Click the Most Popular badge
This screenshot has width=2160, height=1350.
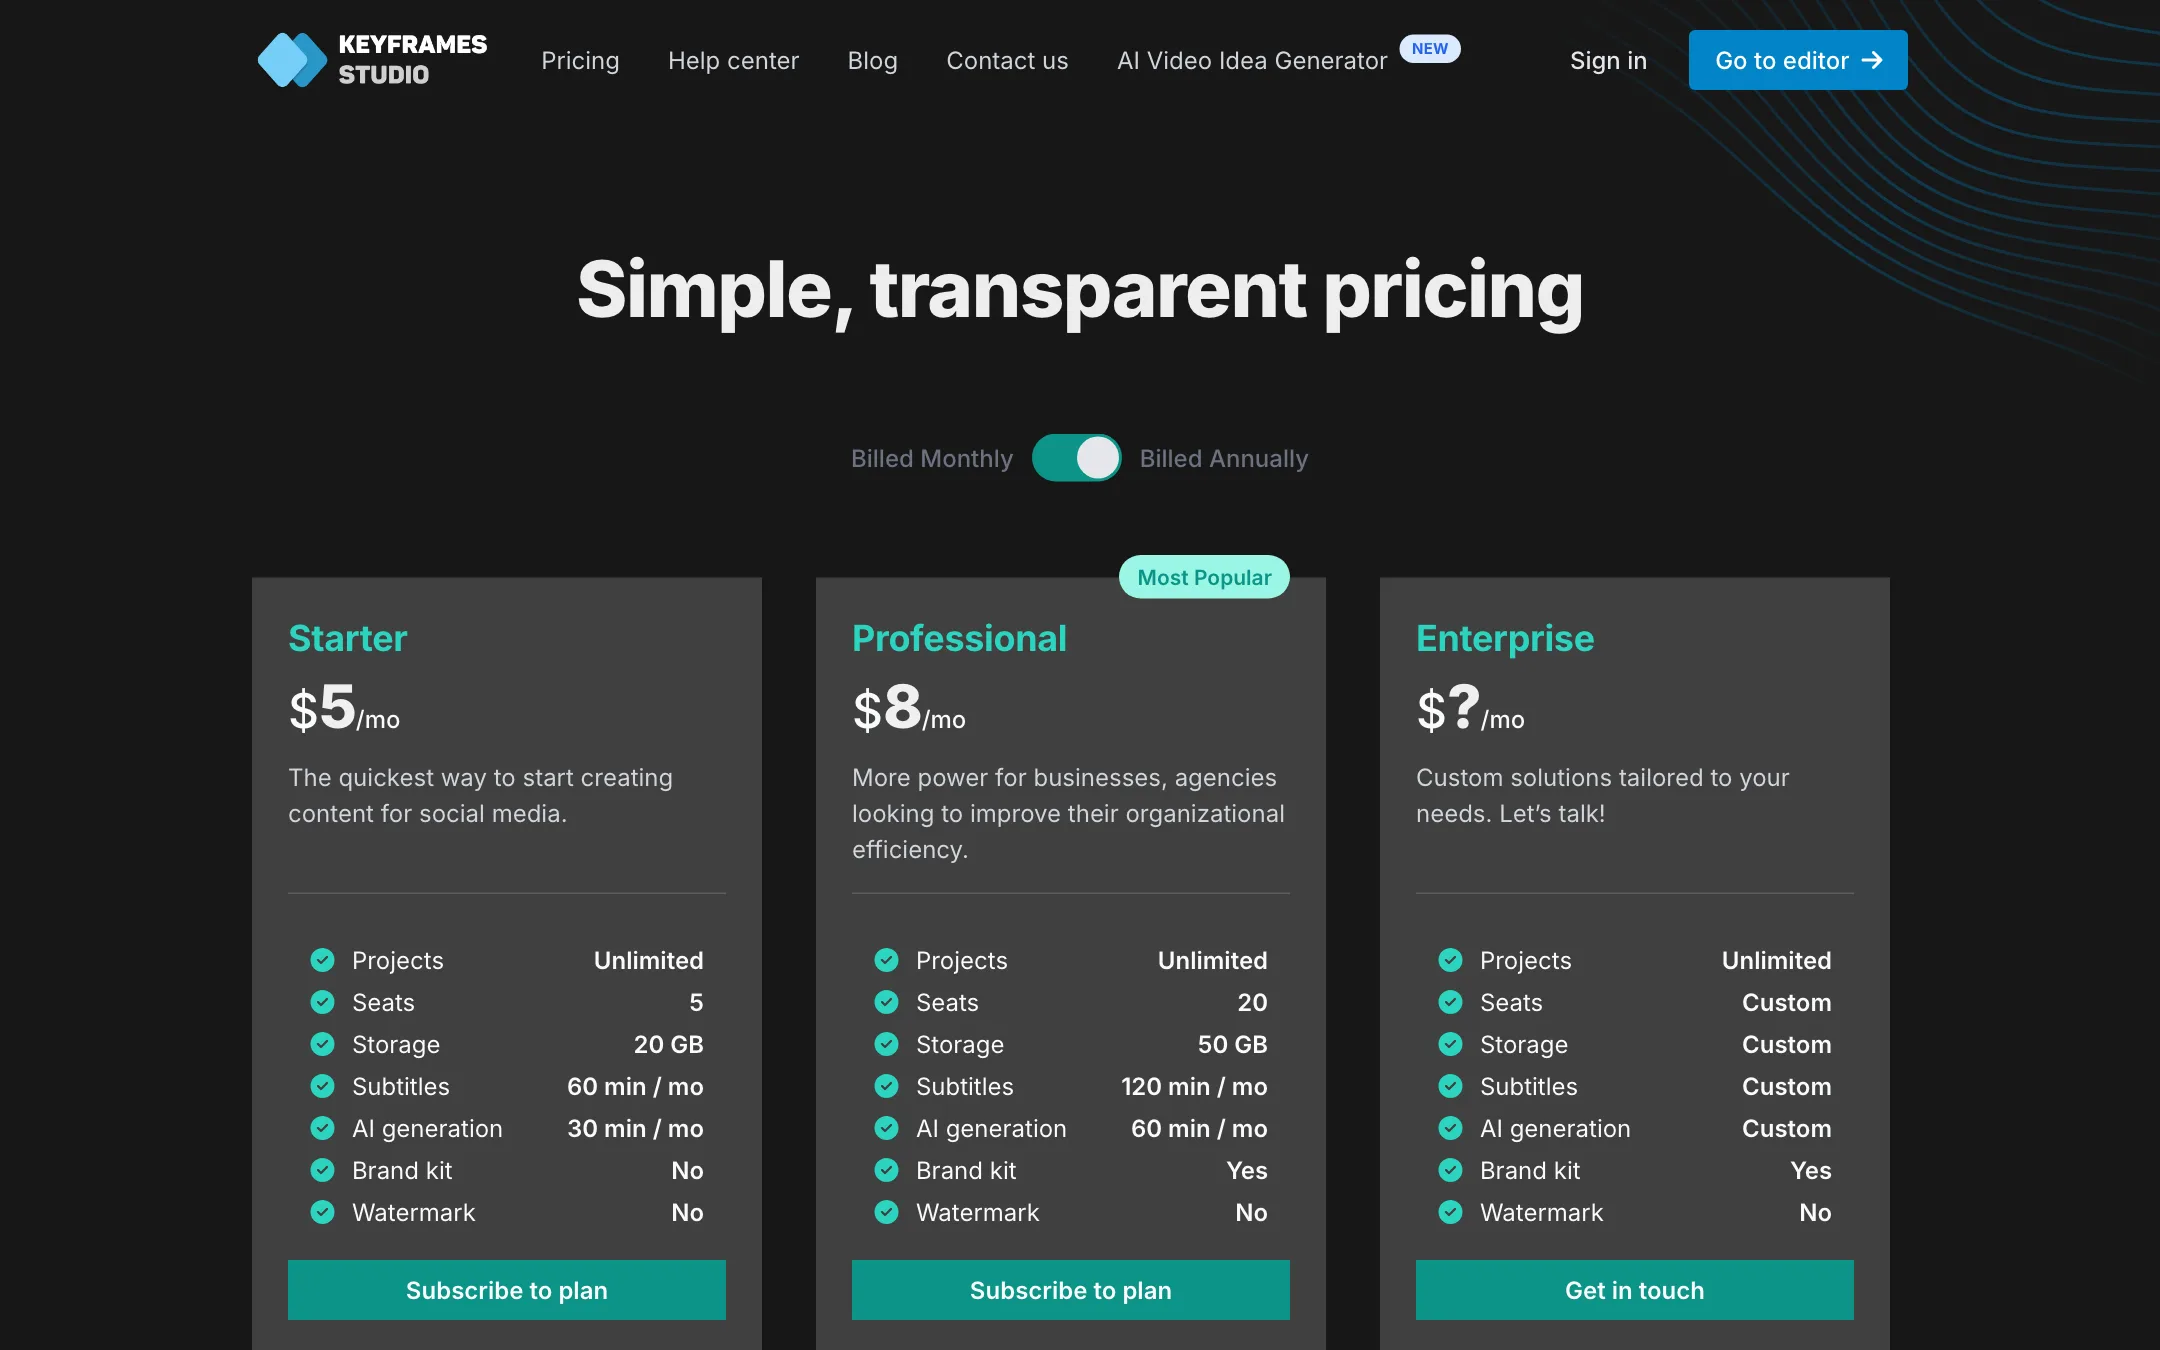point(1204,577)
